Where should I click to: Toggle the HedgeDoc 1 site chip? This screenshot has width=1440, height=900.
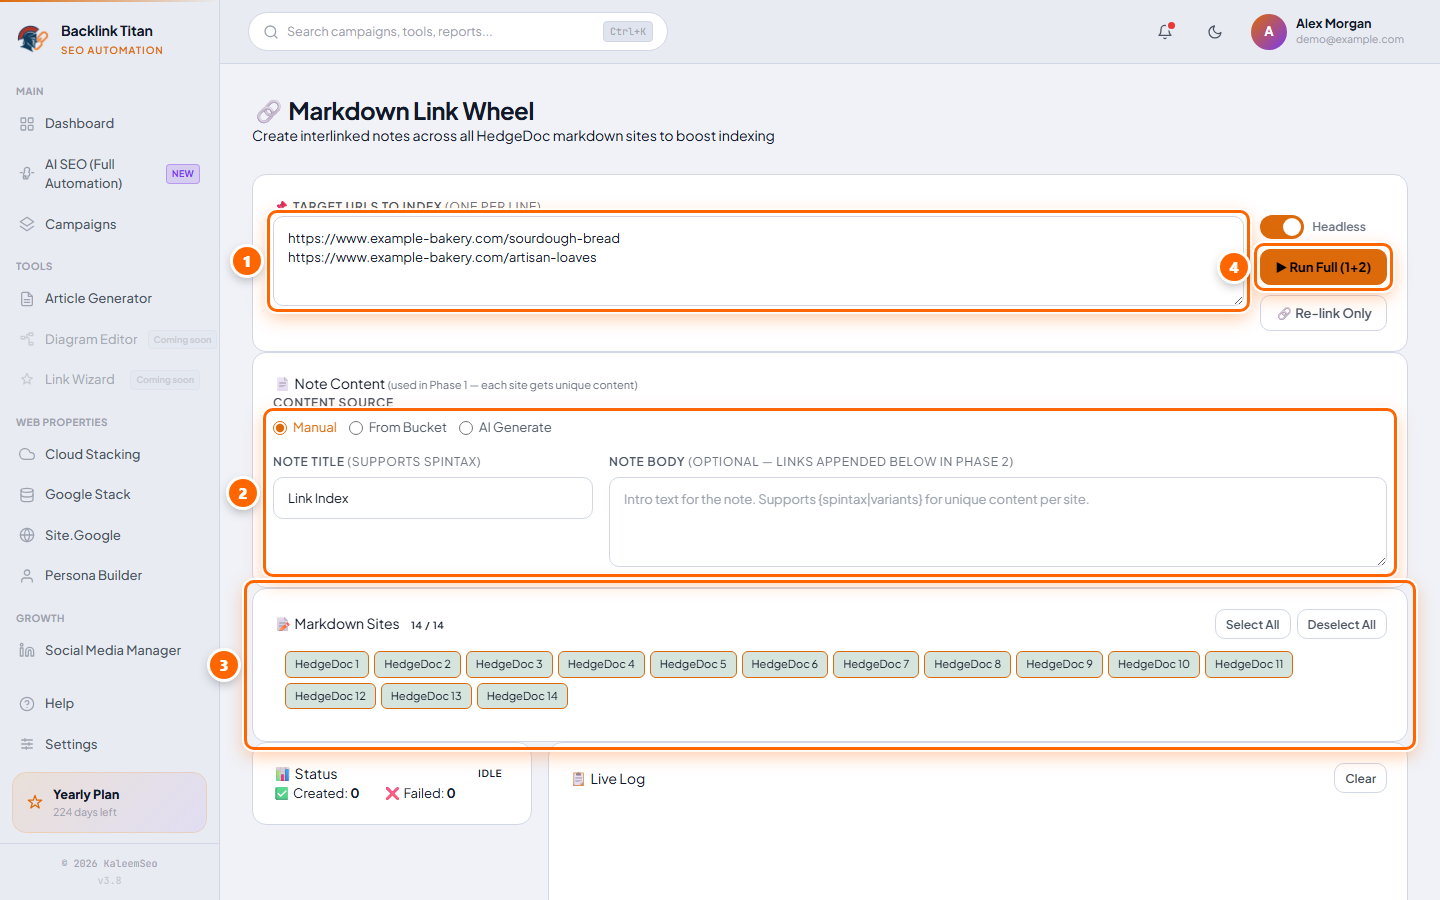(x=327, y=664)
